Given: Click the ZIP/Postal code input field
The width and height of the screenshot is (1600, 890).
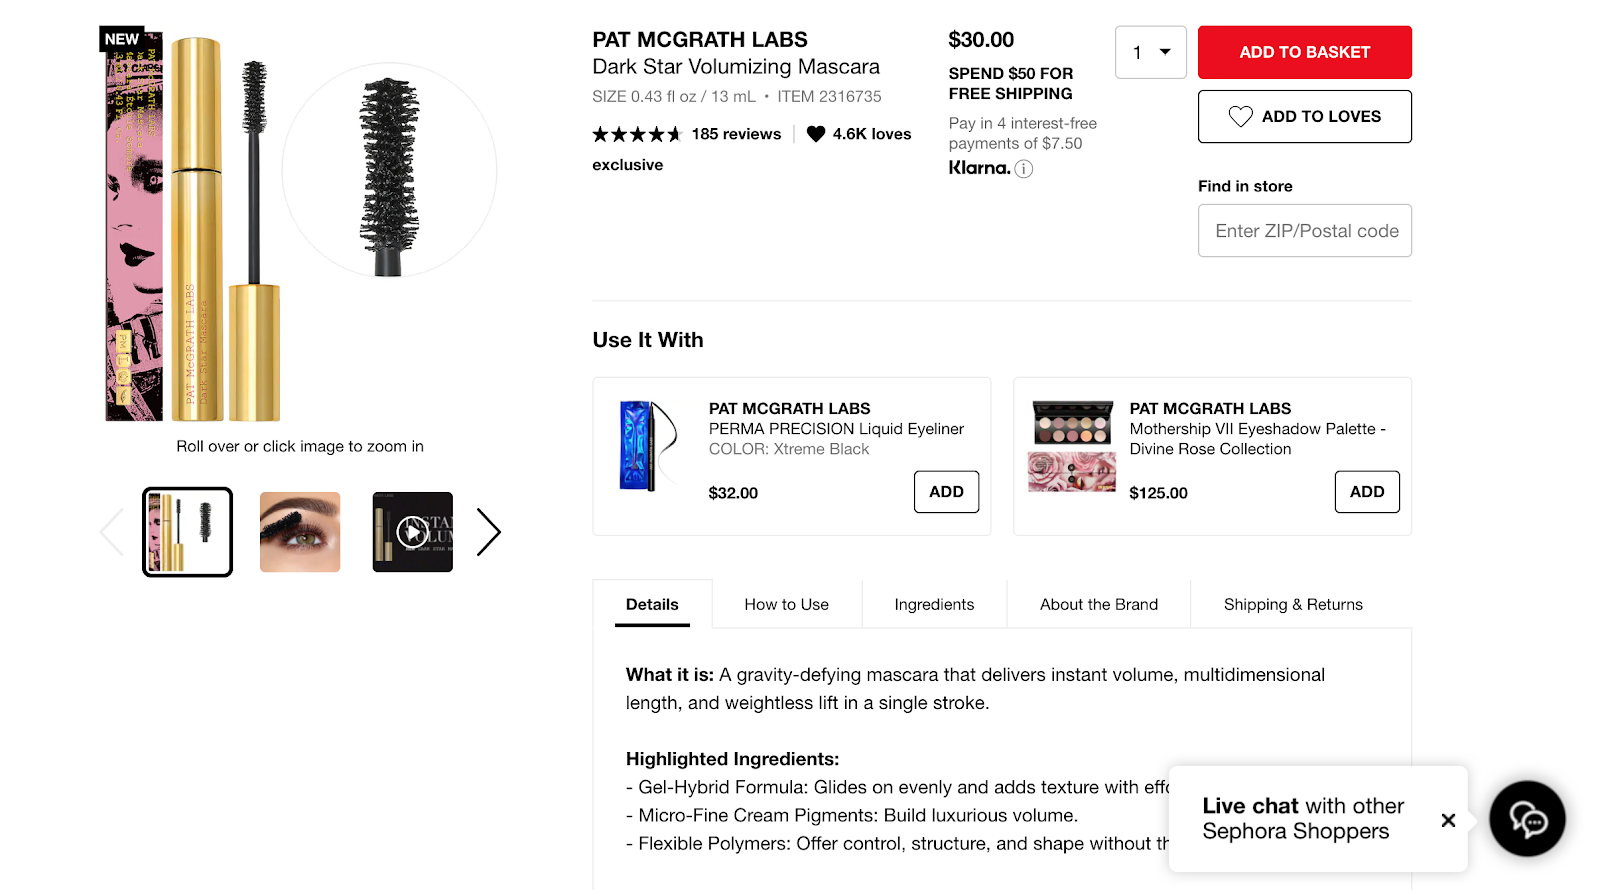Looking at the screenshot, I should point(1304,230).
